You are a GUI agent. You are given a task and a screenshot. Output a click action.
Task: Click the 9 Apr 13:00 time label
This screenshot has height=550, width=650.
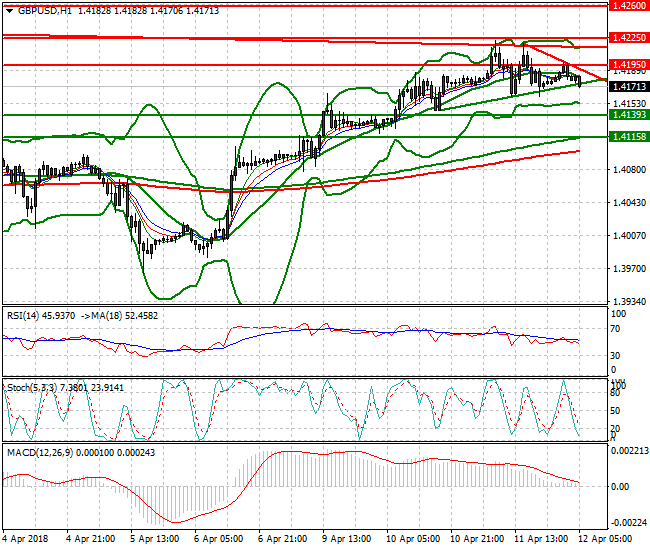(346, 539)
